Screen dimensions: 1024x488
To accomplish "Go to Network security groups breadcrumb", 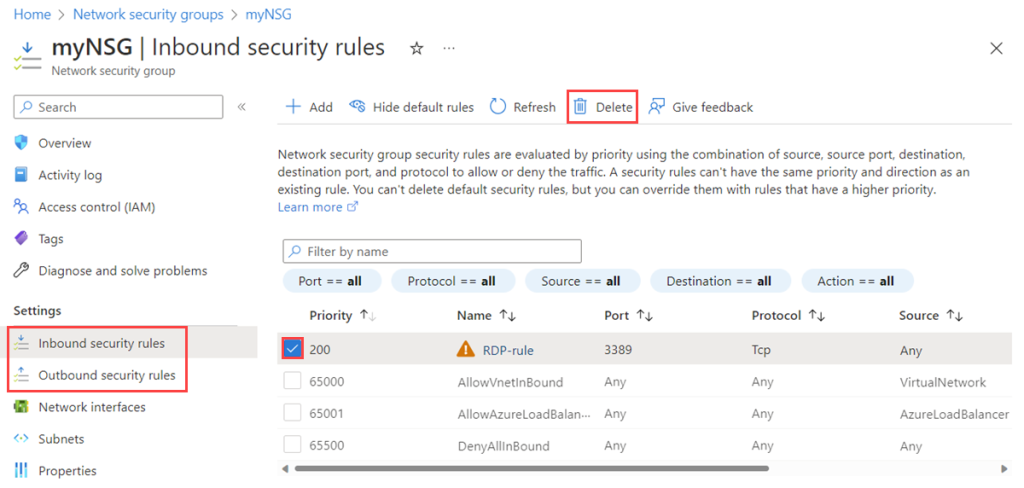I will tap(149, 15).
